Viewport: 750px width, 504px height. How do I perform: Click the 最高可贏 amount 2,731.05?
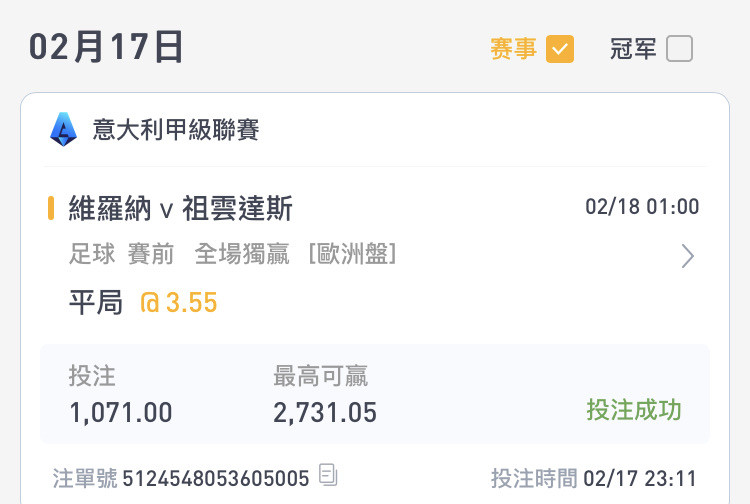coord(325,412)
